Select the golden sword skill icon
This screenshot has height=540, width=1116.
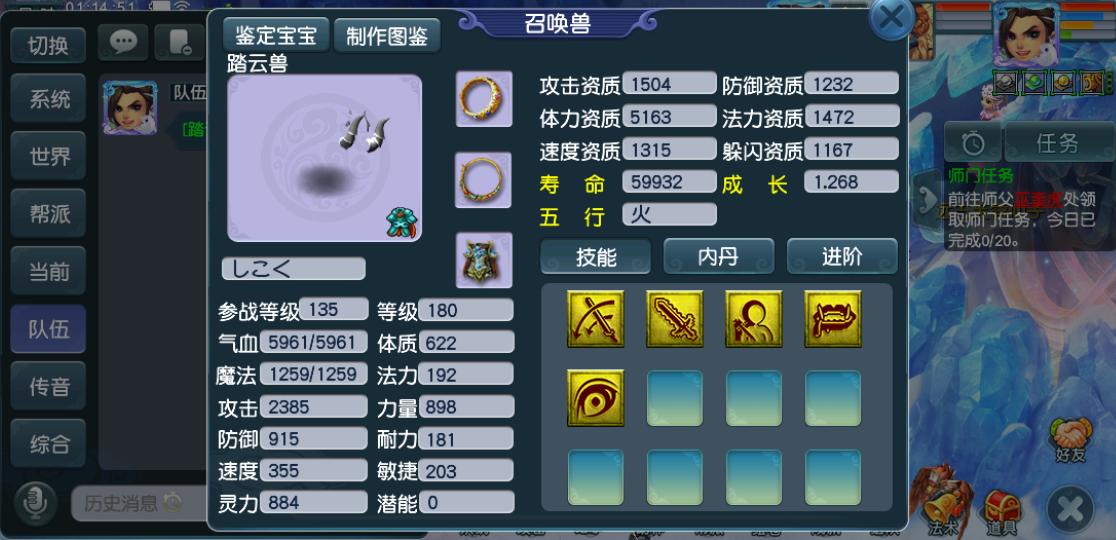click(x=674, y=319)
